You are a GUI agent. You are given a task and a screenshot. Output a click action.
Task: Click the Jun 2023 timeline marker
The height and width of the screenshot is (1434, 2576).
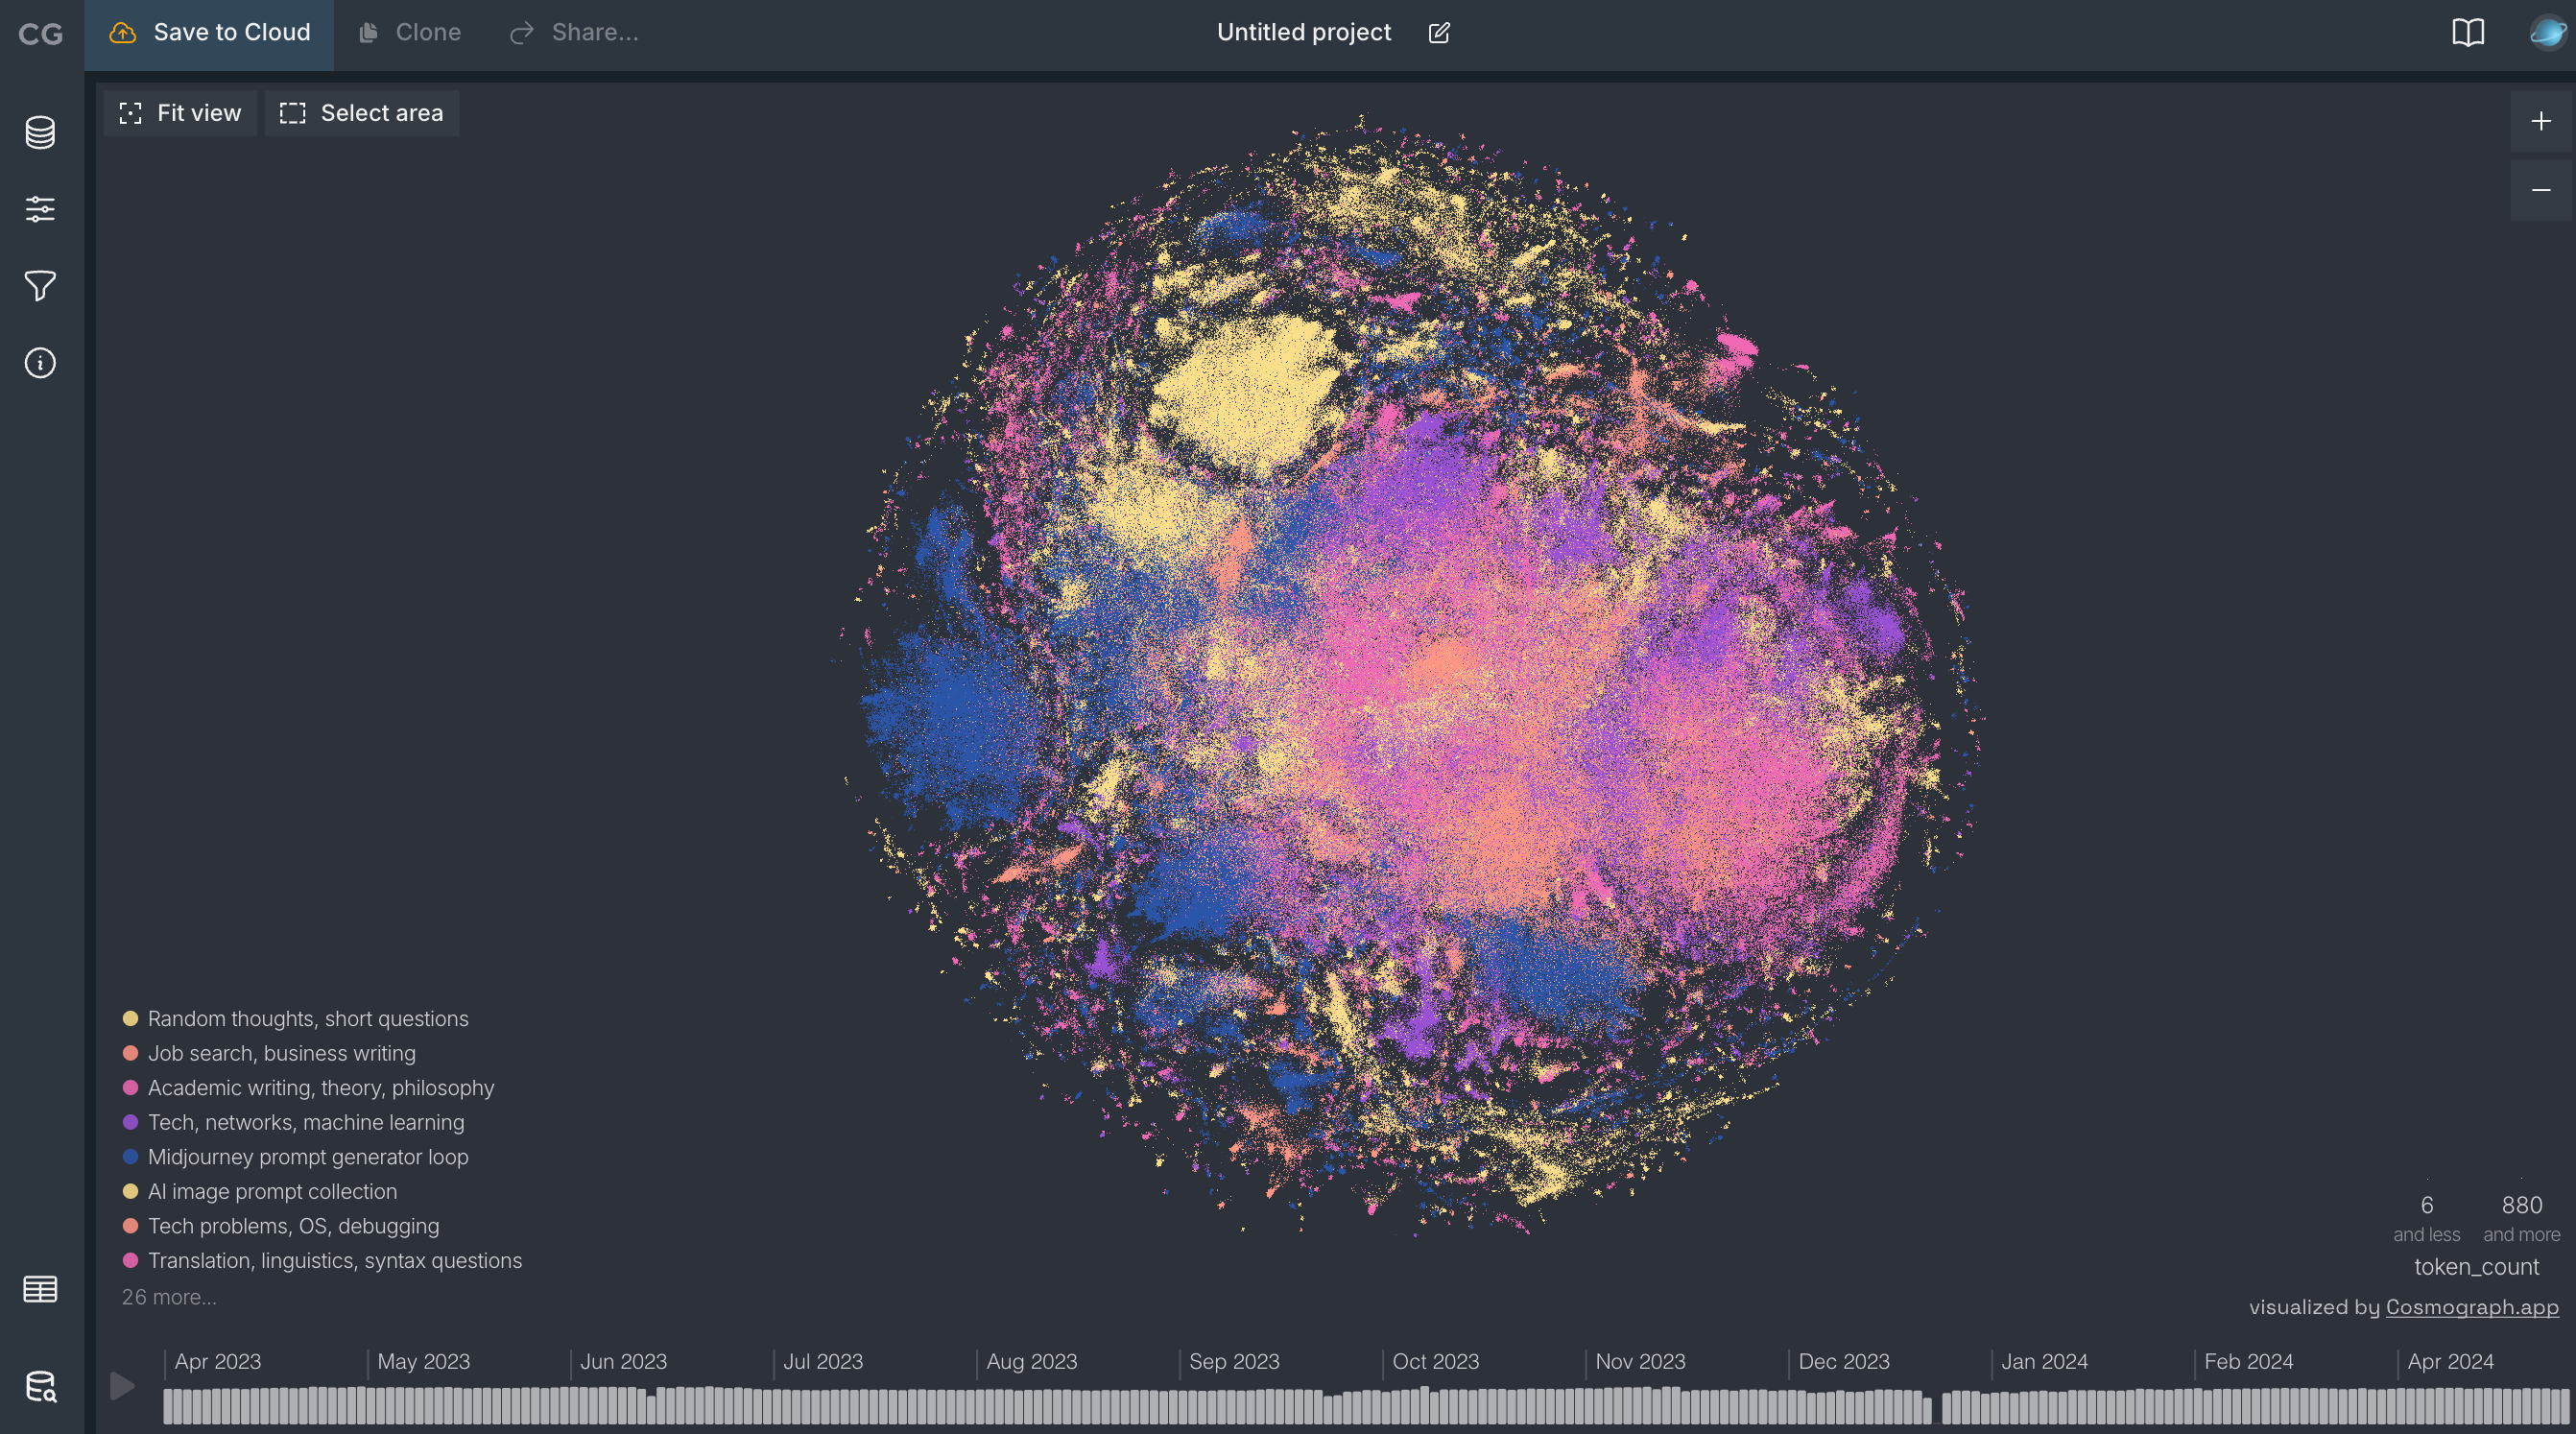(623, 1362)
